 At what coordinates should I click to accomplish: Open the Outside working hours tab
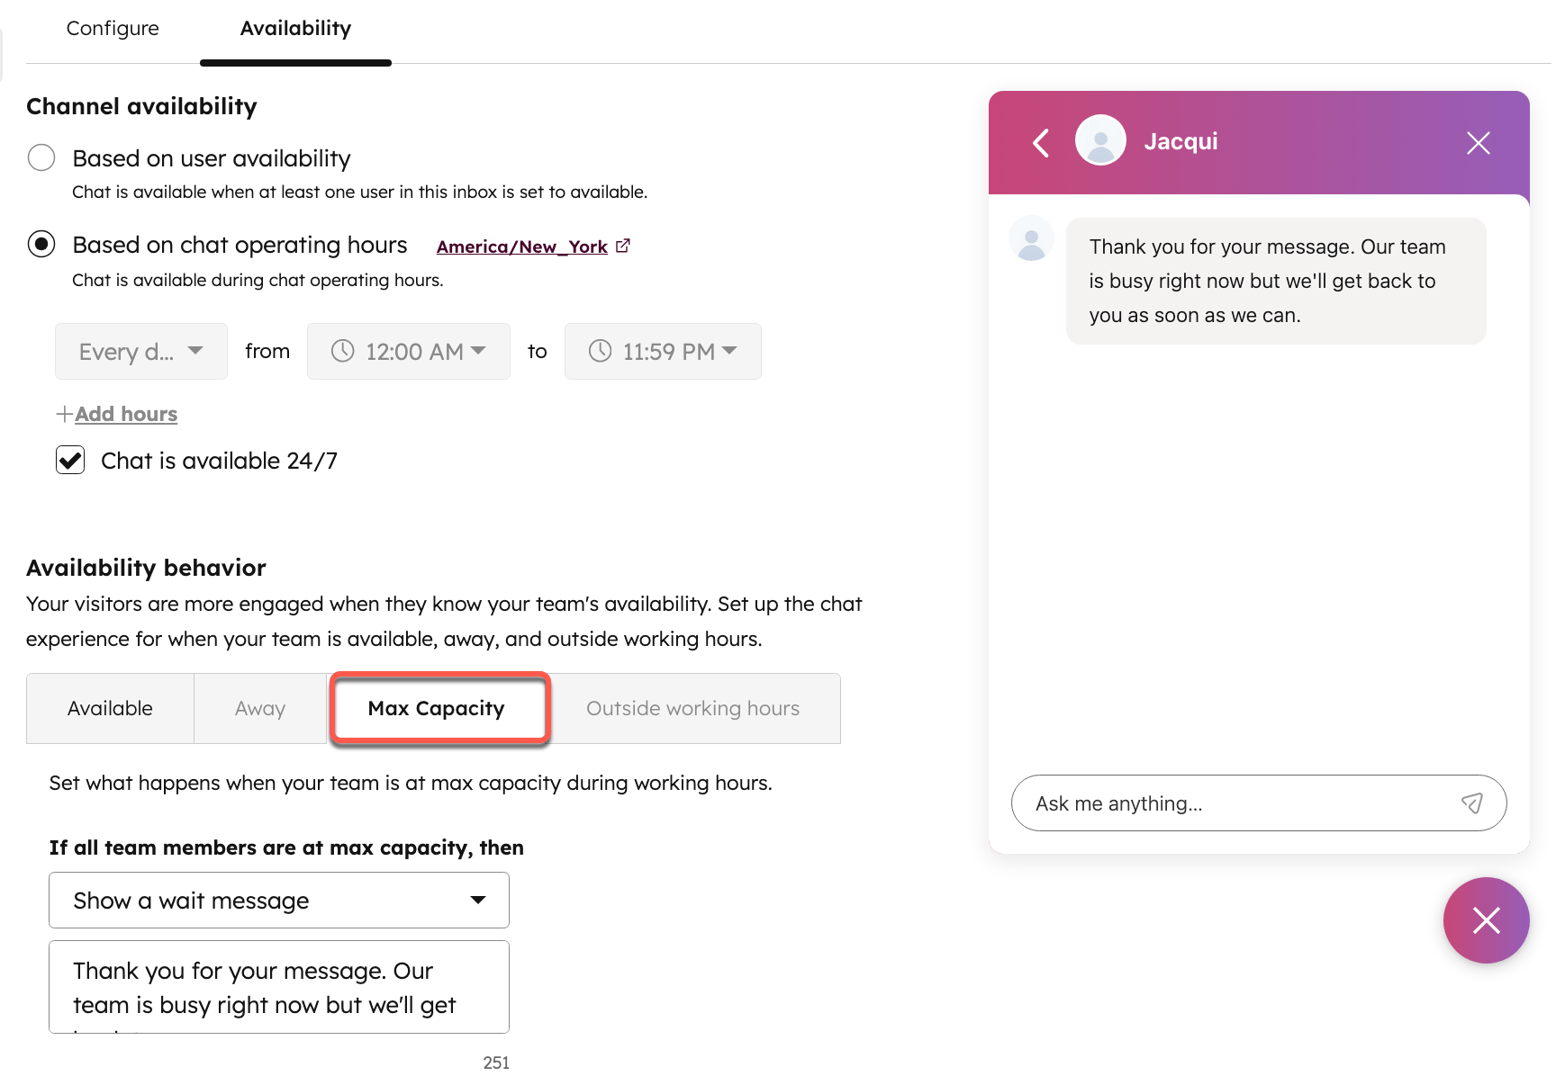[693, 708]
